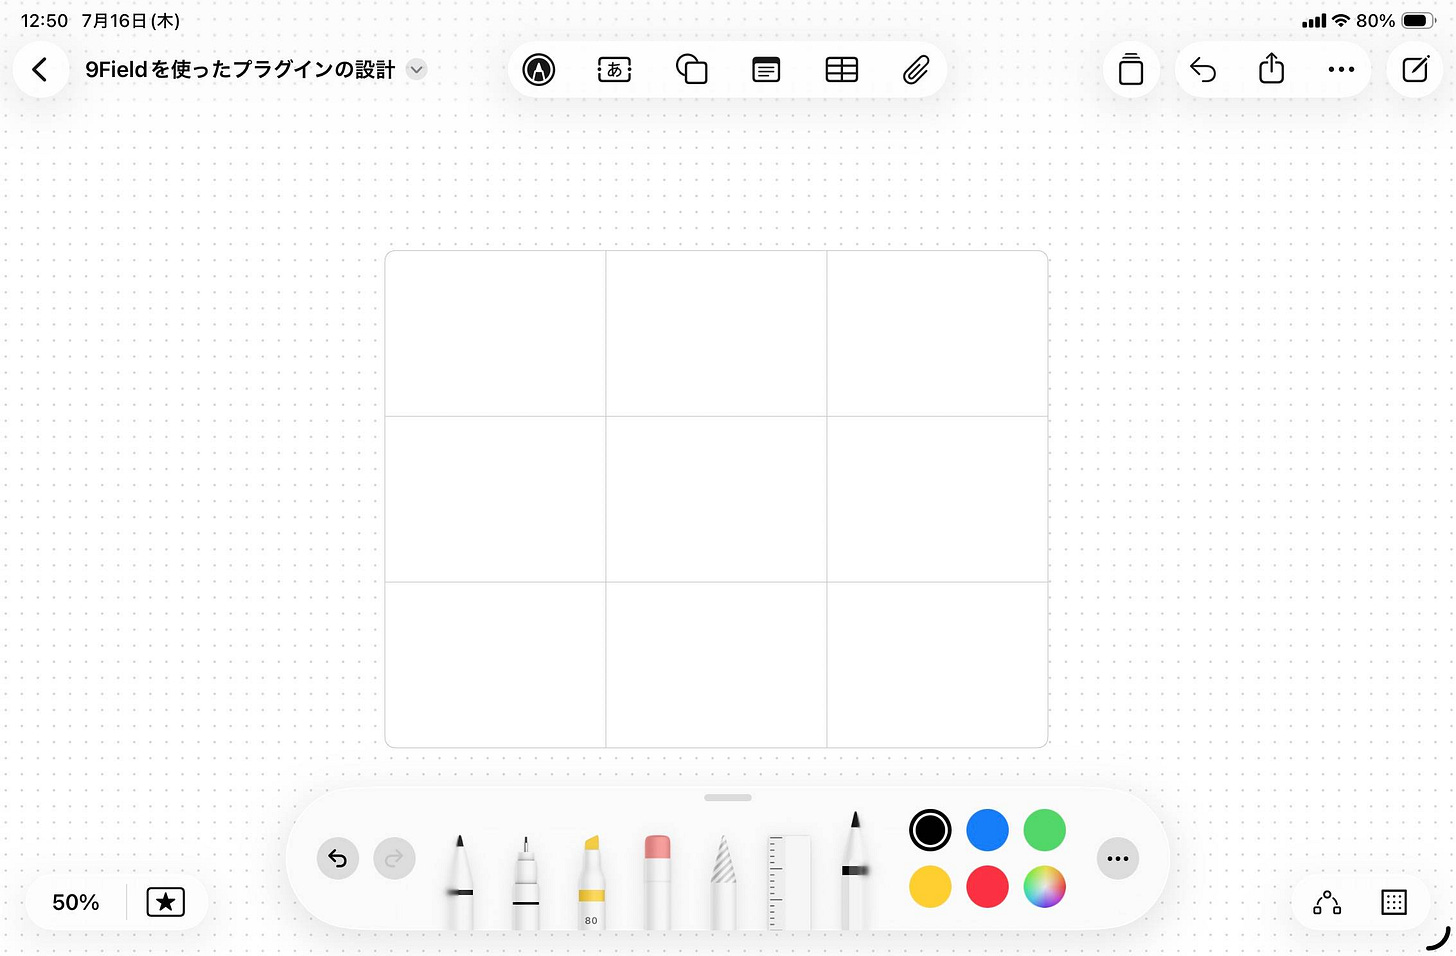Select the eraser tool
Viewport: 1456px width, 956px height.
point(657,882)
